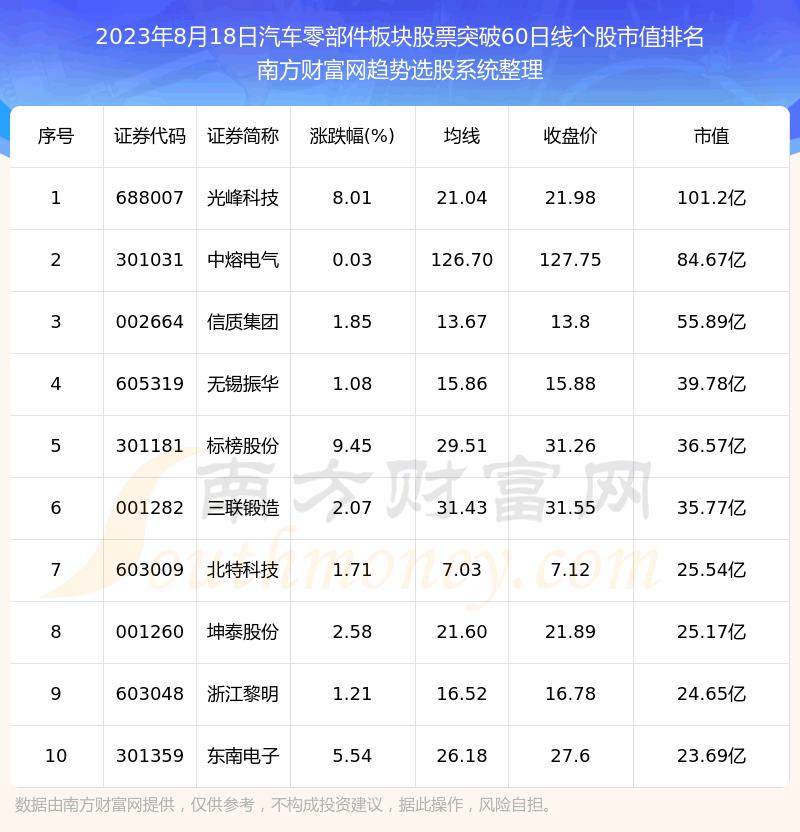Click moving average 126.70

[x=462, y=260]
